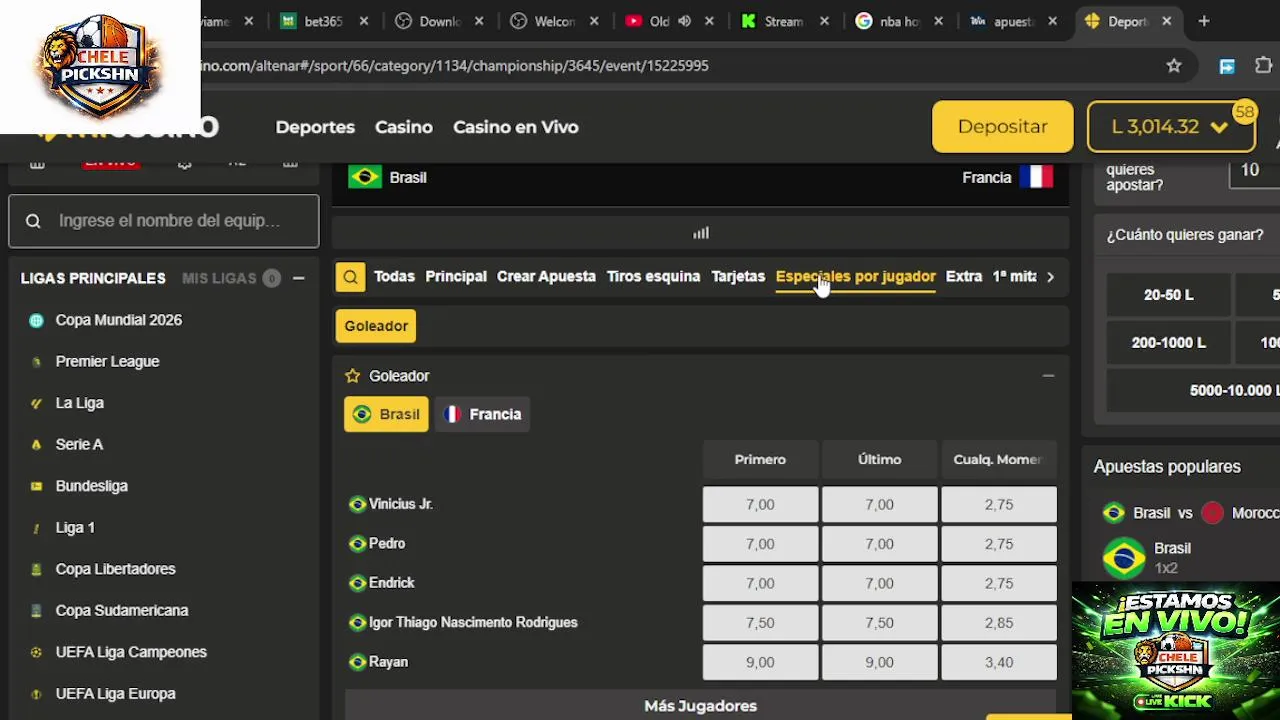Close the nba browser tab

click(936, 21)
